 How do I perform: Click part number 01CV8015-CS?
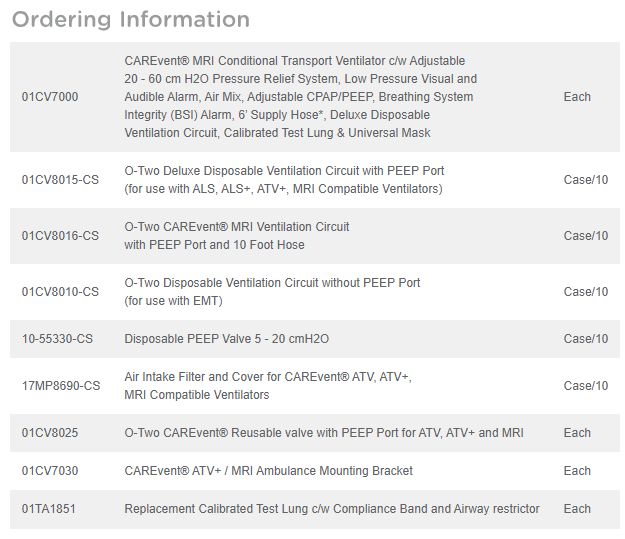point(60,180)
